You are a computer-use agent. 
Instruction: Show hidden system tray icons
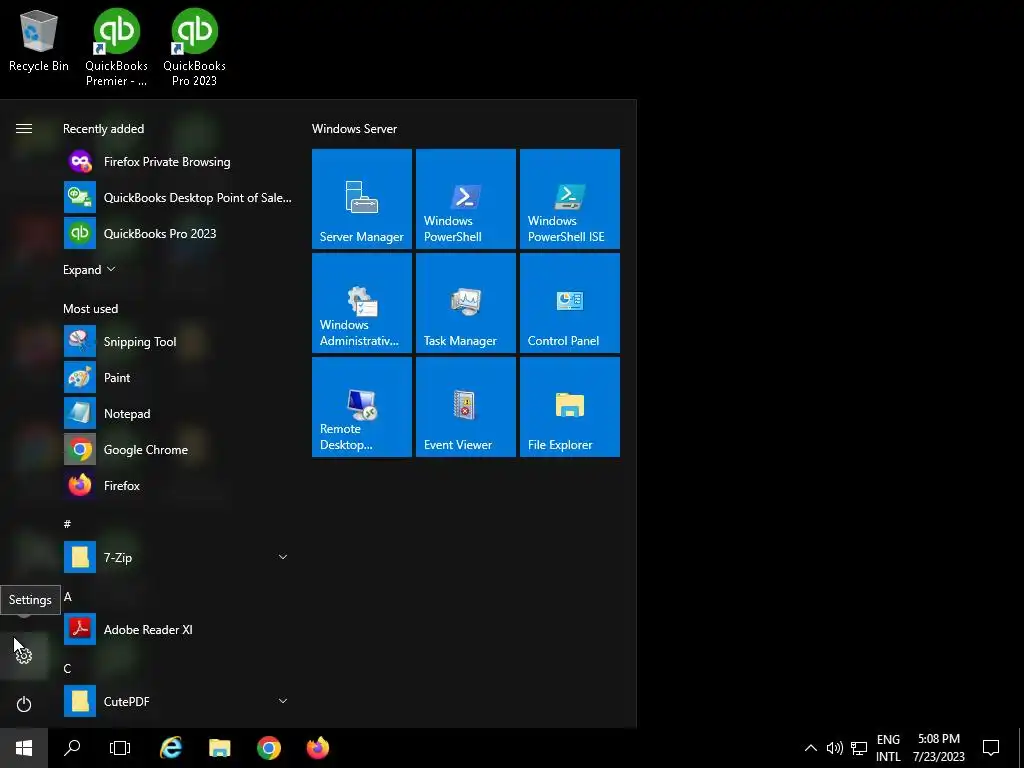(810, 748)
